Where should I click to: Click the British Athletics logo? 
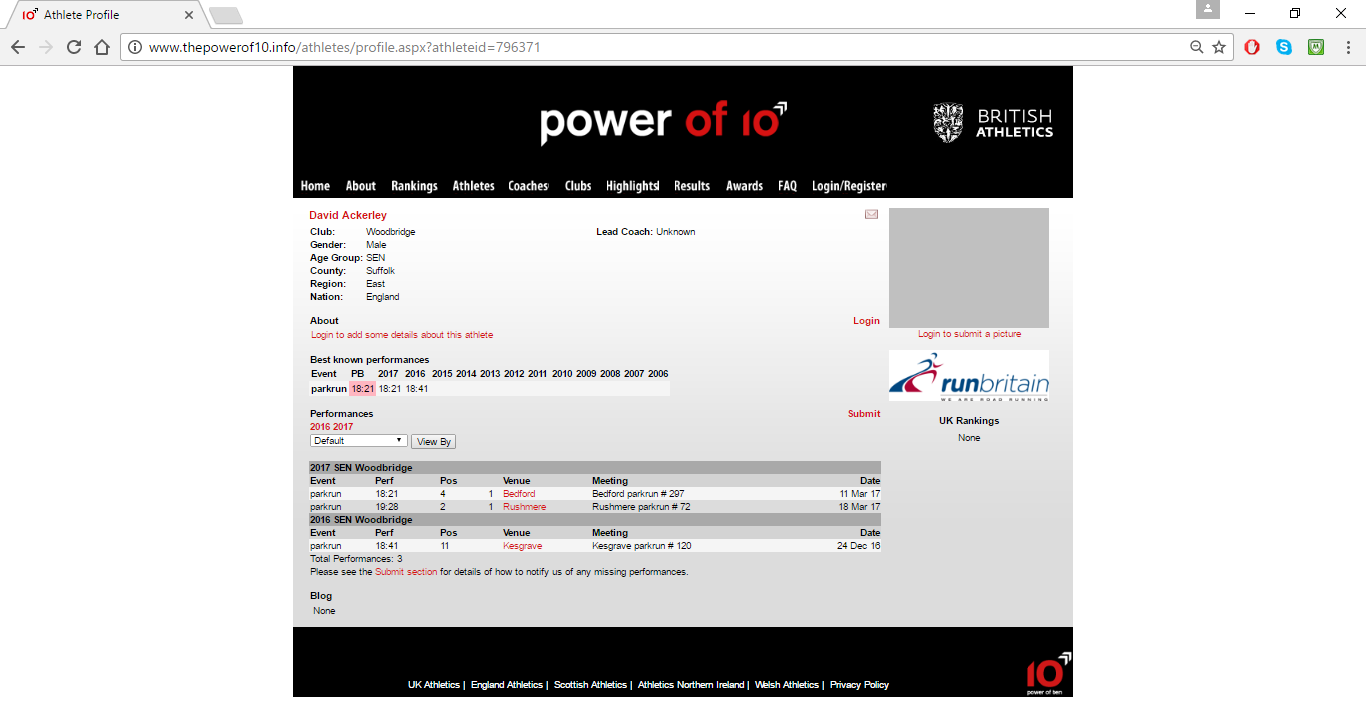[992, 123]
